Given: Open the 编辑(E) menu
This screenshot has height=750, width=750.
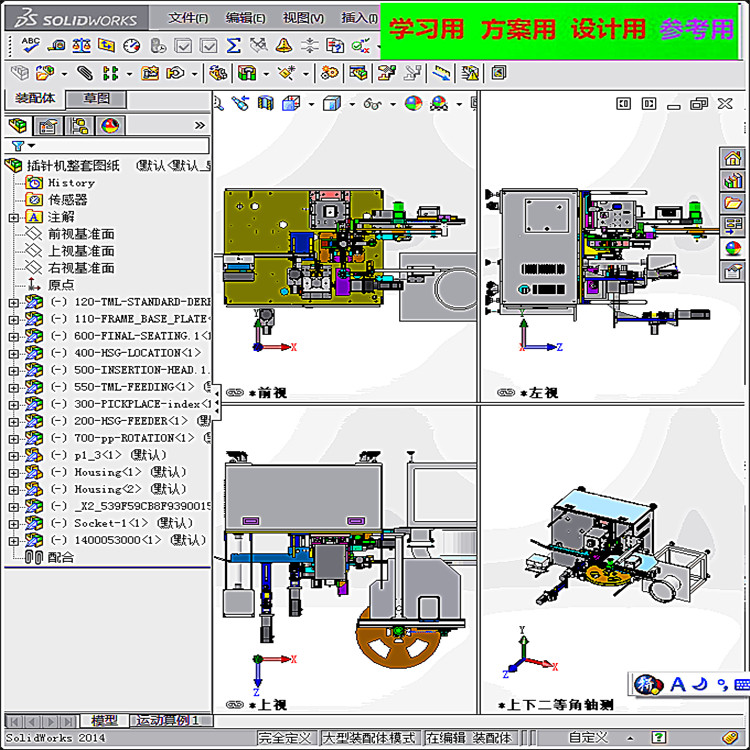Looking at the screenshot, I should point(245,18).
